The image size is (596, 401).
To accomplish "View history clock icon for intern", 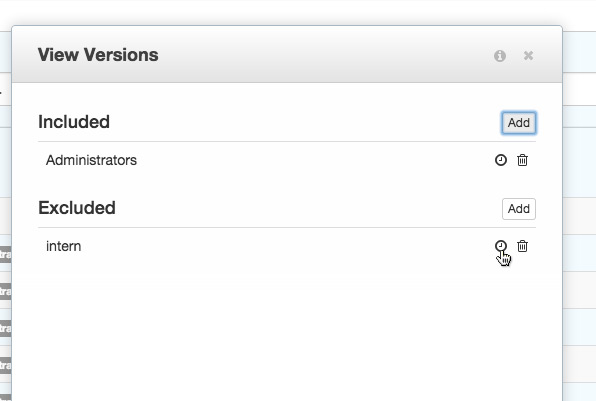I will pos(501,246).
